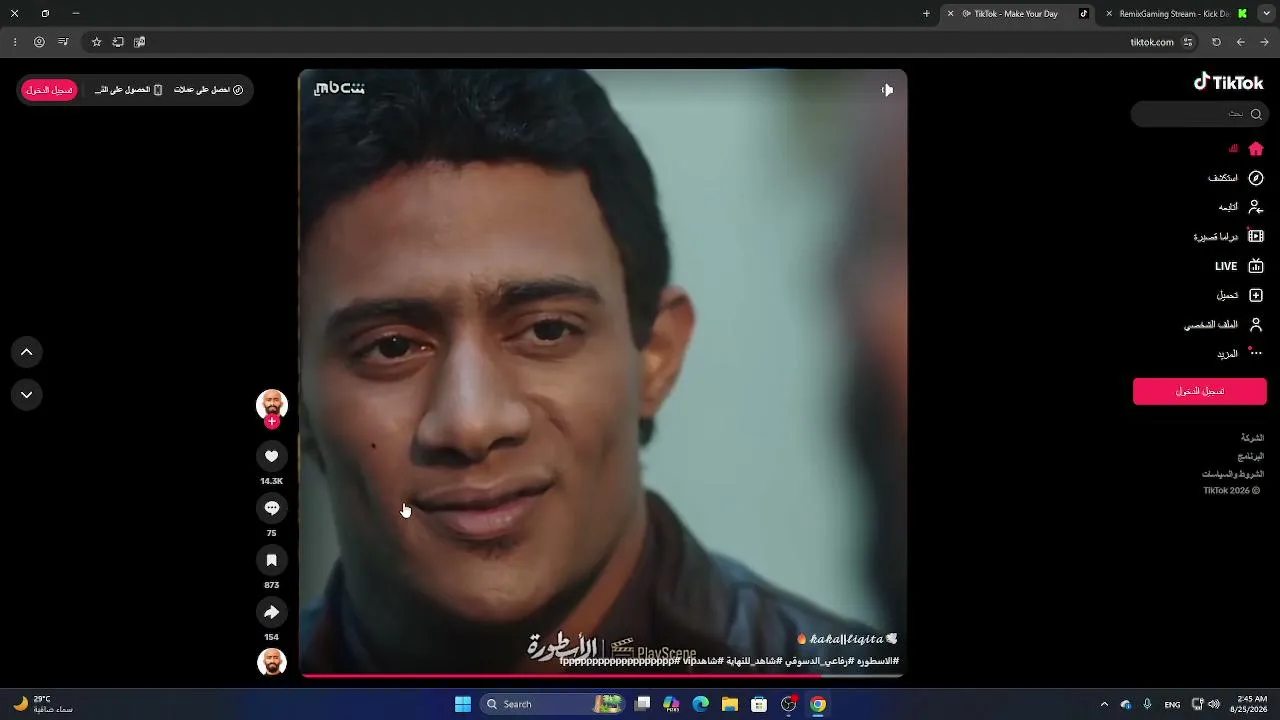1280x720 pixels.
Task: Click the magnifier icon in TikTok search
Action: (1256, 114)
